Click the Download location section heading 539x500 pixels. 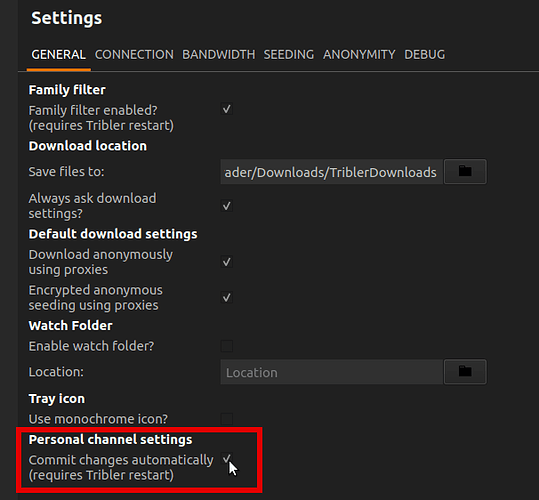(x=88, y=146)
